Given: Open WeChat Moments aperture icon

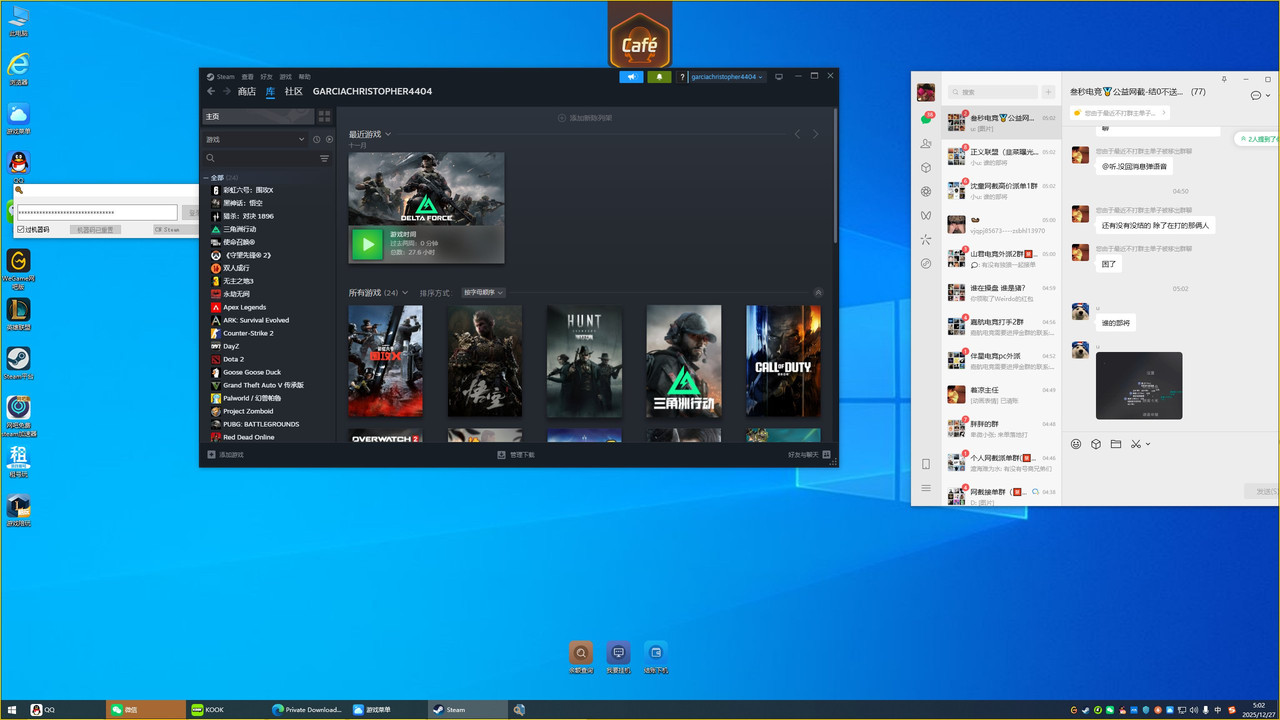Looking at the screenshot, I should [x=926, y=192].
